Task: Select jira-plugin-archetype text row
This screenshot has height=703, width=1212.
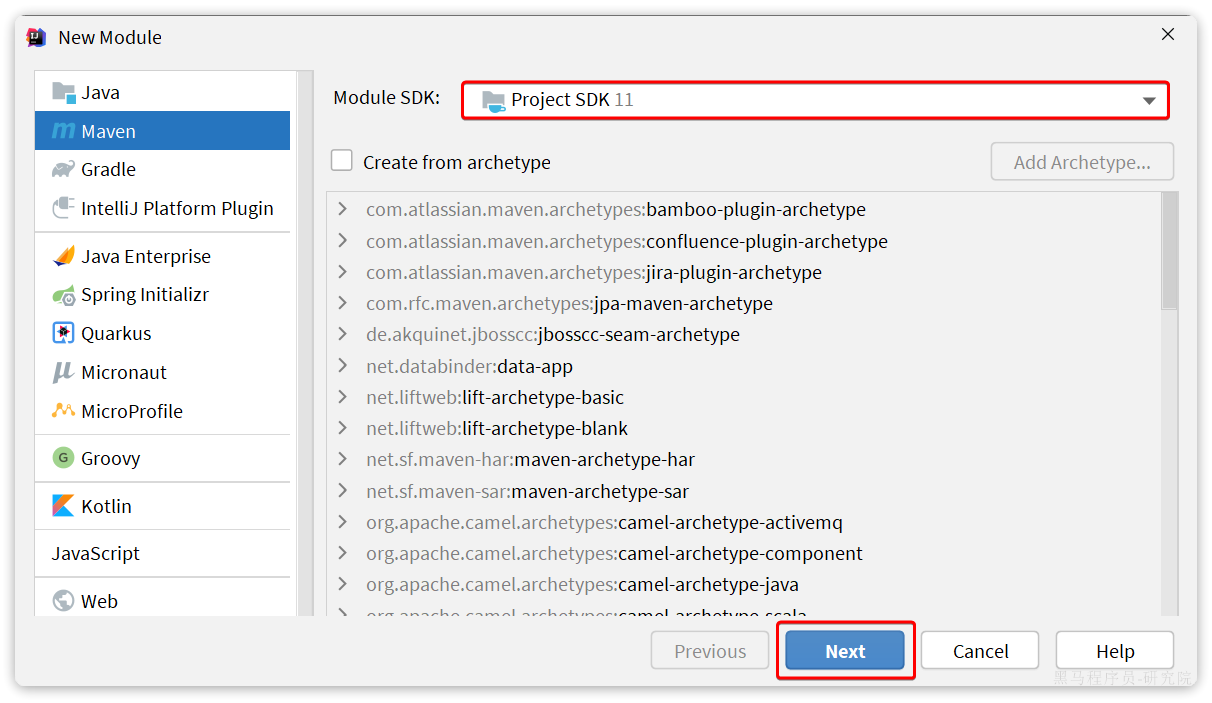Action: click(594, 272)
